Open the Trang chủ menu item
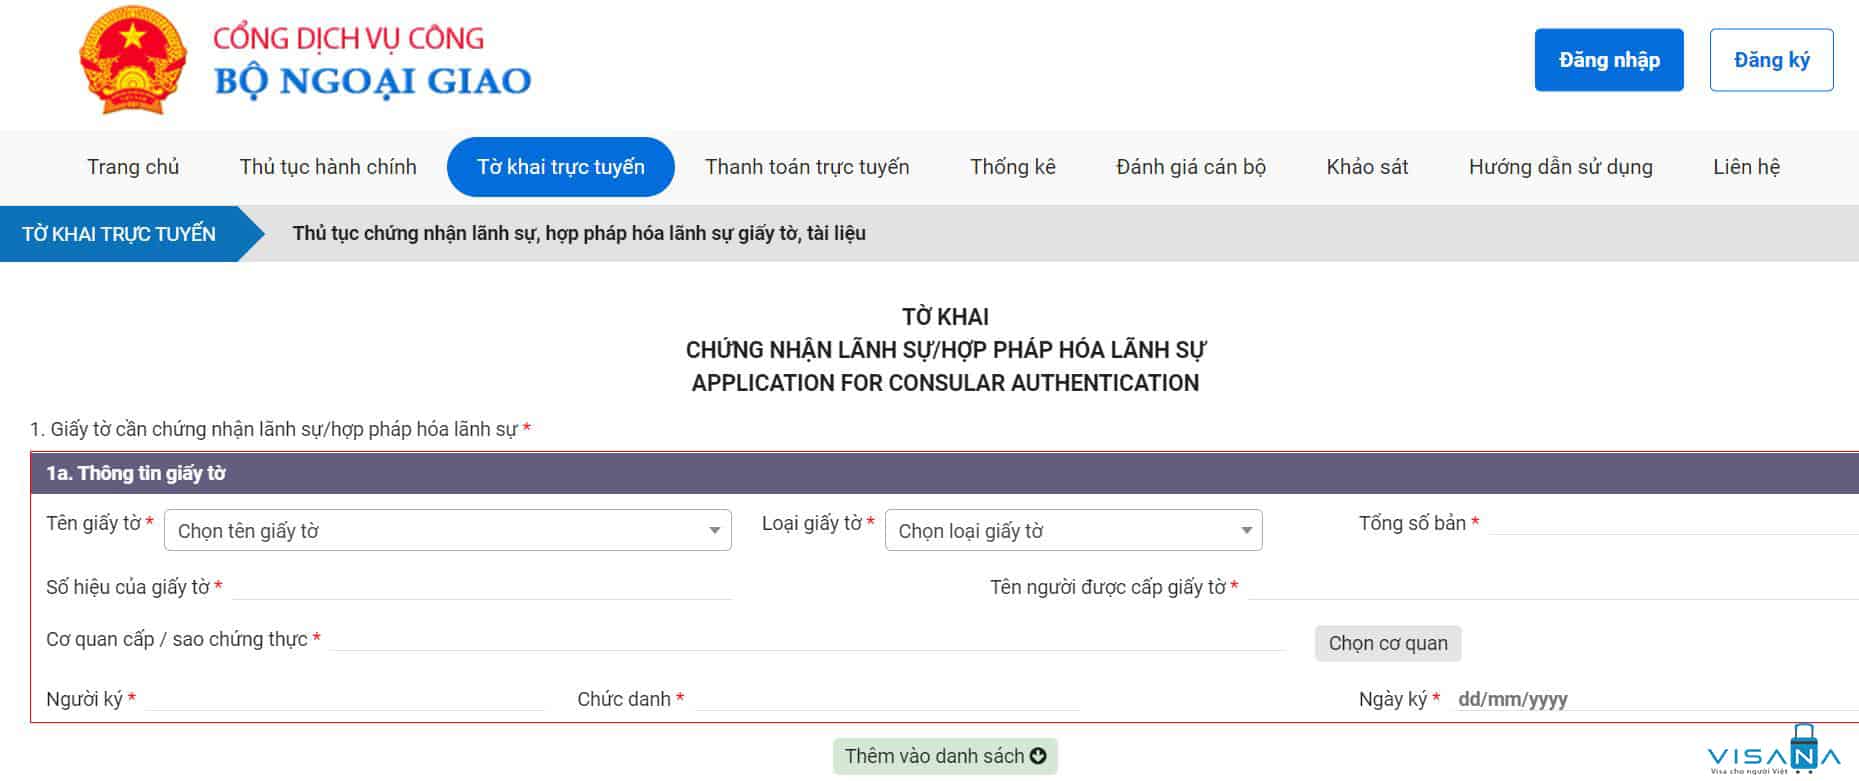The height and width of the screenshot is (781, 1859). (x=133, y=167)
